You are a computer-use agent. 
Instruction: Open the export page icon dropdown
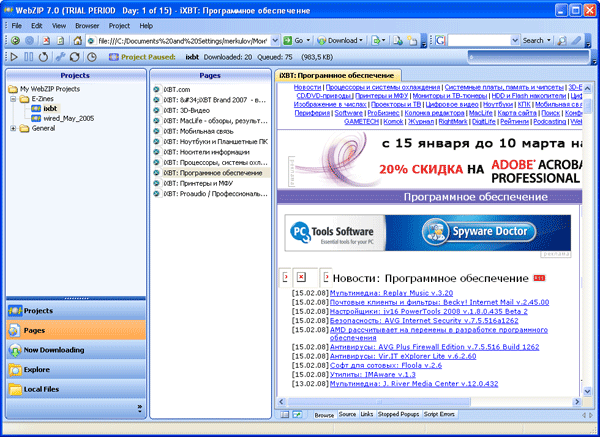tap(384, 41)
